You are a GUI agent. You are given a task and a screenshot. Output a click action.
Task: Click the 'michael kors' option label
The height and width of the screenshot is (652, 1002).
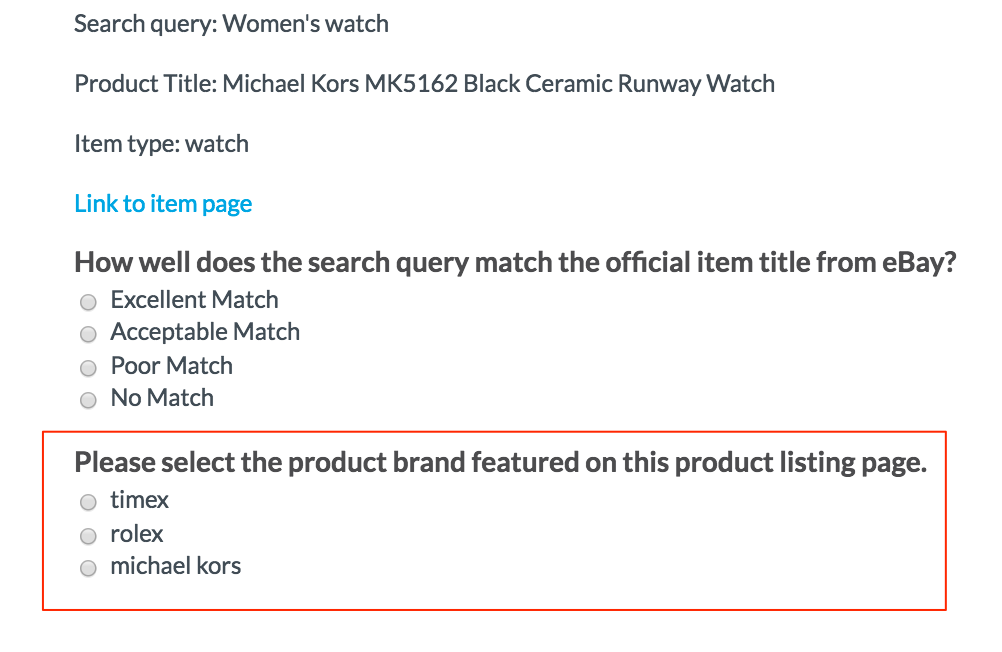point(176,566)
